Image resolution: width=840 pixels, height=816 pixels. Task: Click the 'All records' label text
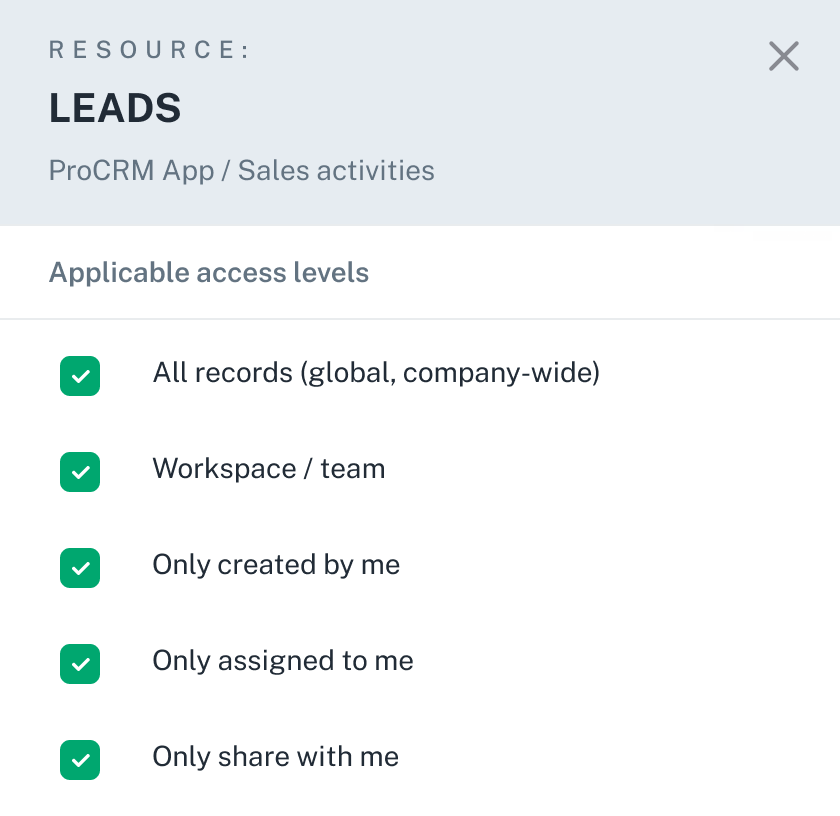tap(221, 373)
